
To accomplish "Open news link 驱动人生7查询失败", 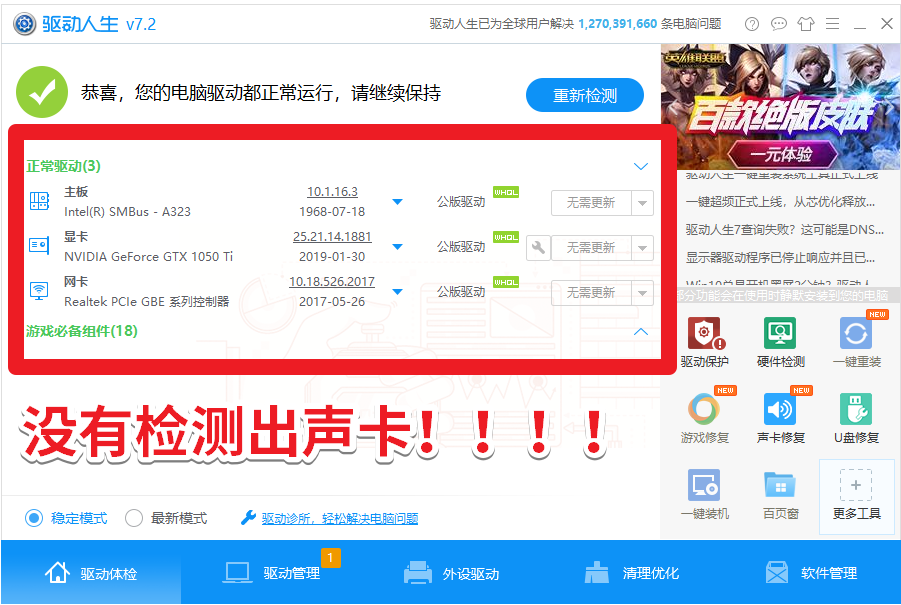I will [784, 229].
